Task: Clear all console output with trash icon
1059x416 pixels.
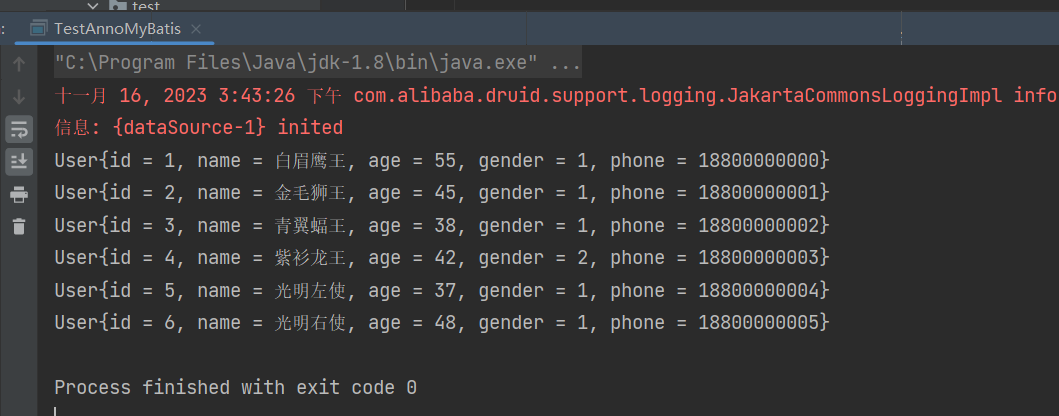Action: [19, 226]
